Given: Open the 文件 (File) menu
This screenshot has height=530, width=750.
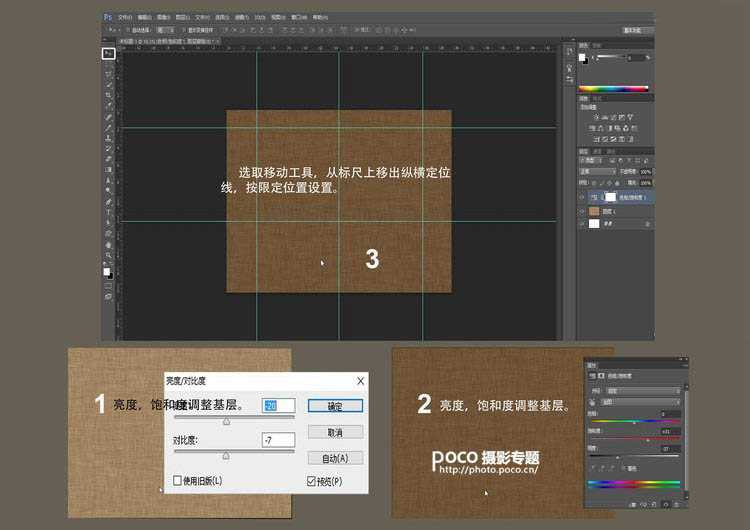Looking at the screenshot, I should 123,17.
